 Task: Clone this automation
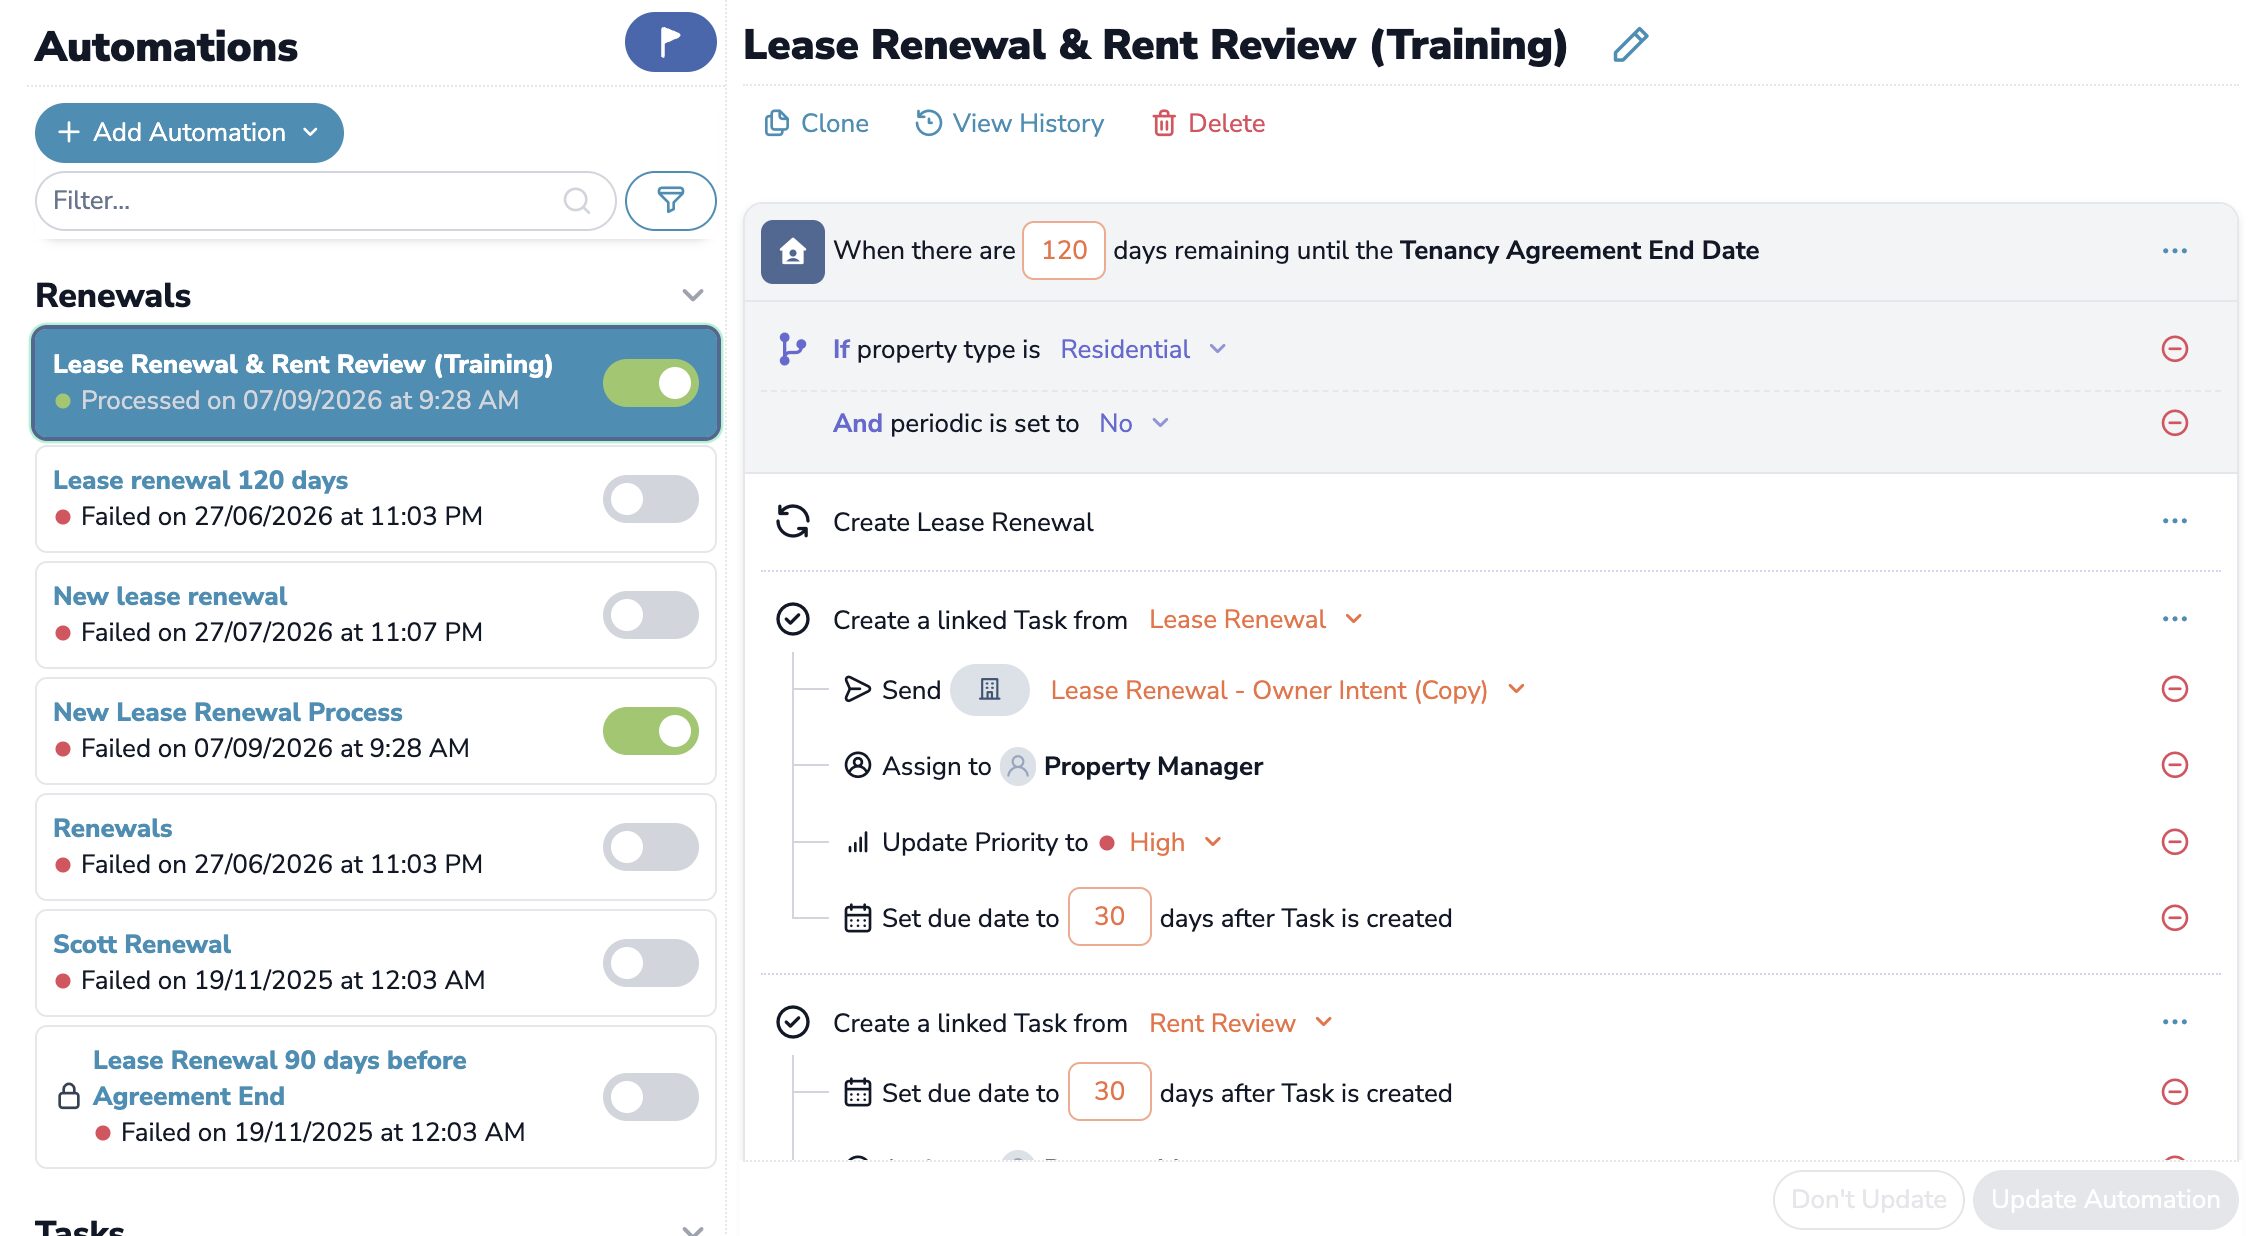817,123
